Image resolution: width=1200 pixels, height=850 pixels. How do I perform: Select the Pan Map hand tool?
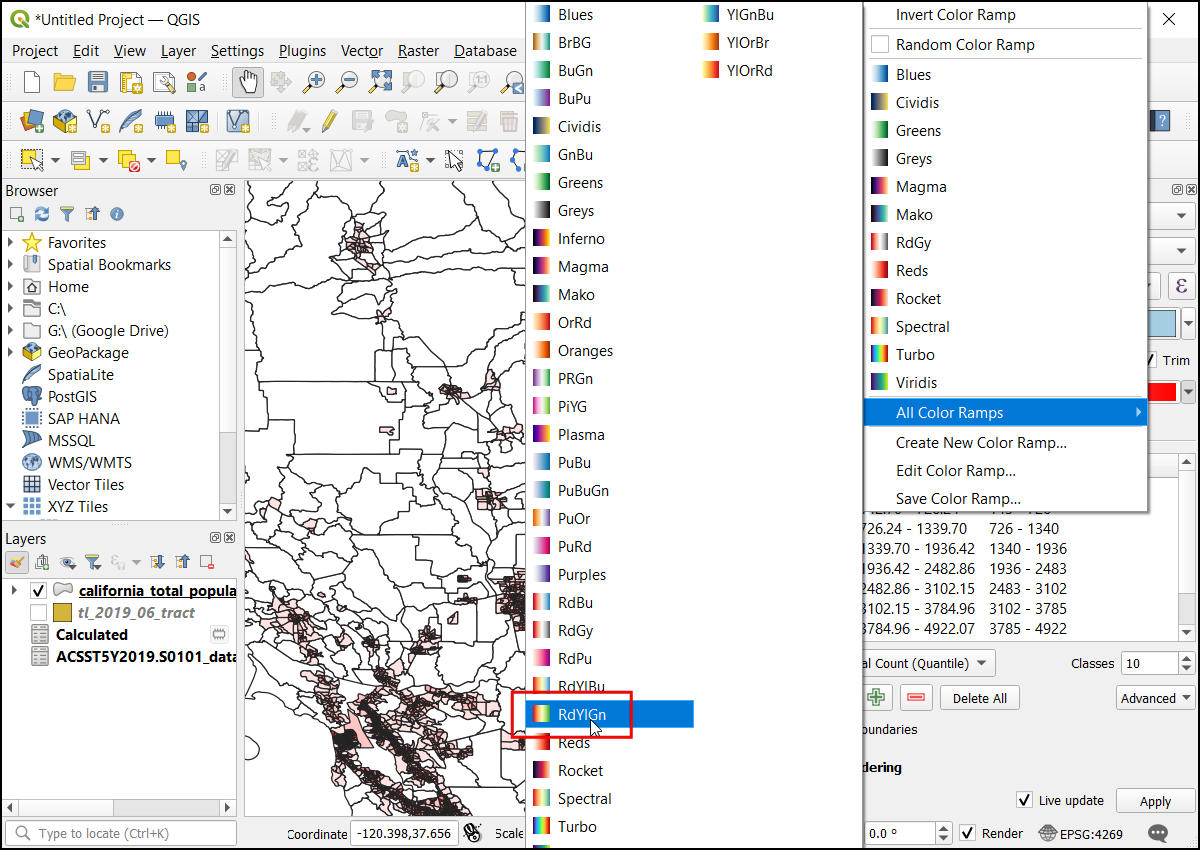tap(249, 82)
